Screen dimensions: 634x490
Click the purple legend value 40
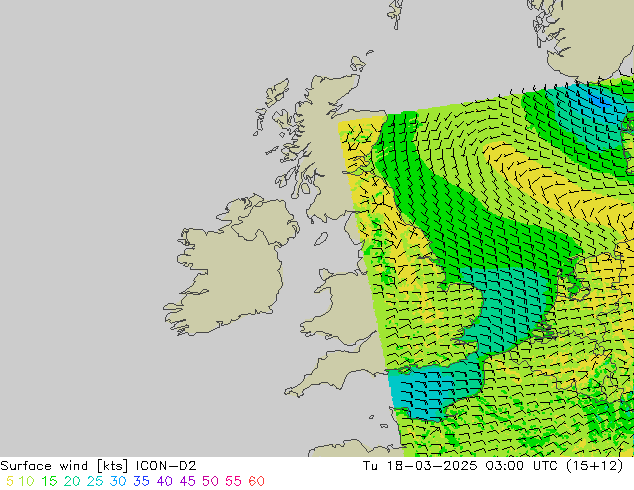coord(164,481)
